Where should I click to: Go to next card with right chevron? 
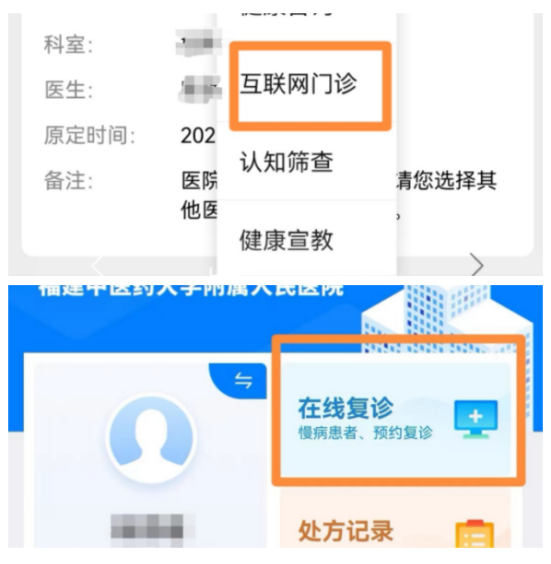[477, 264]
